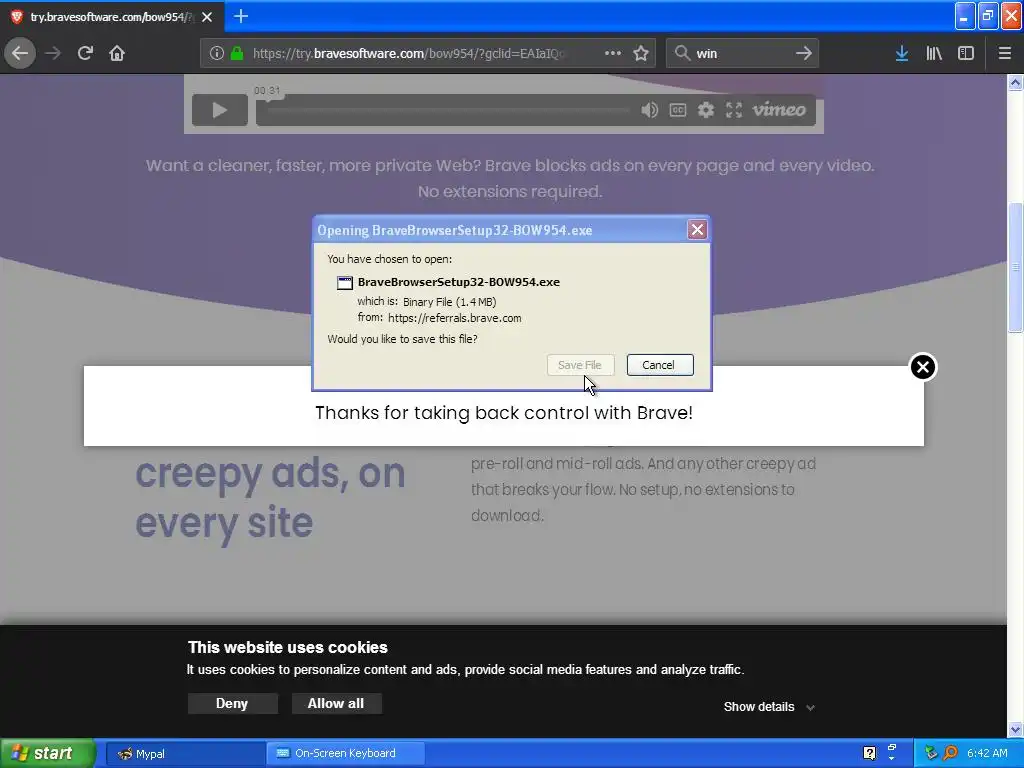Image resolution: width=1024 pixels, height=768 pixels.
Task: Dismiss the thanks popup with X
Action: click(x=923, y=367)
